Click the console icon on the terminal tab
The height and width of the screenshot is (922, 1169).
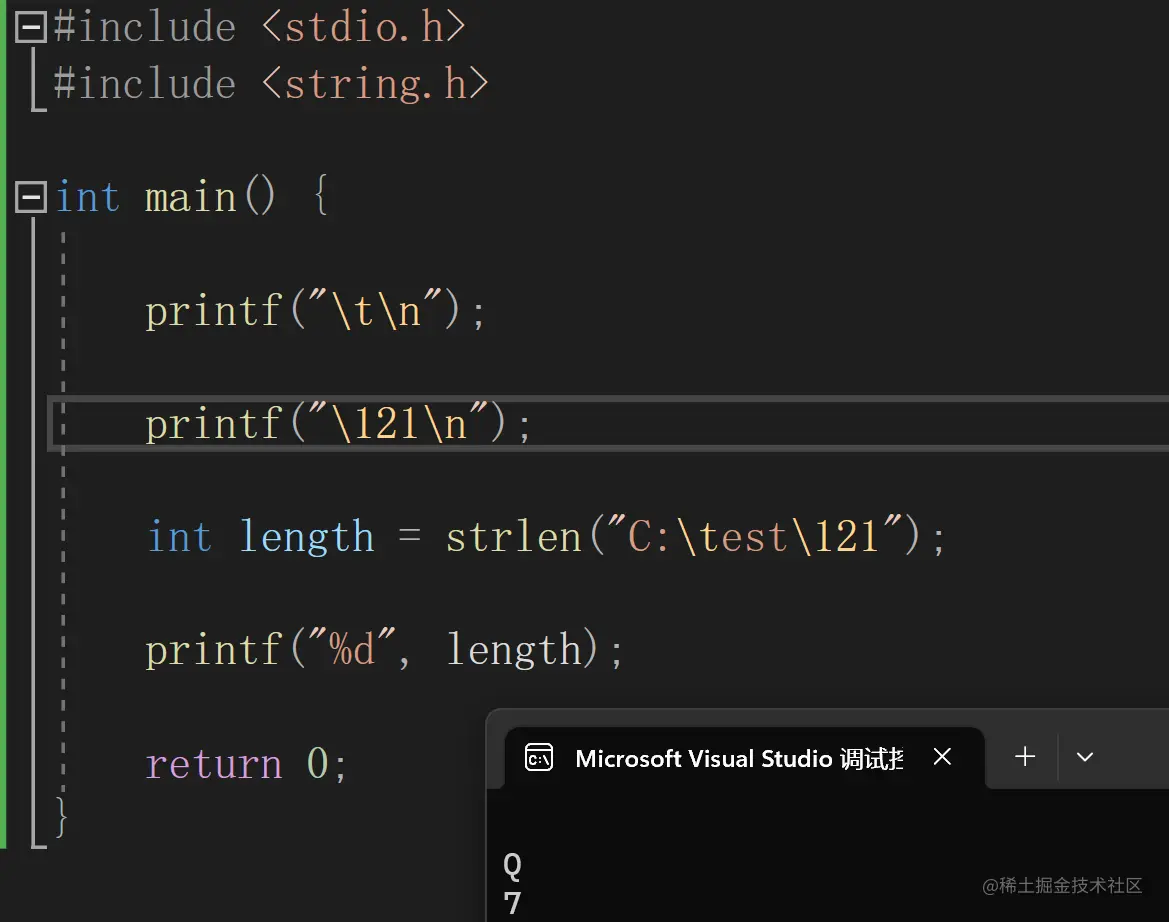(x=539, y=758)
